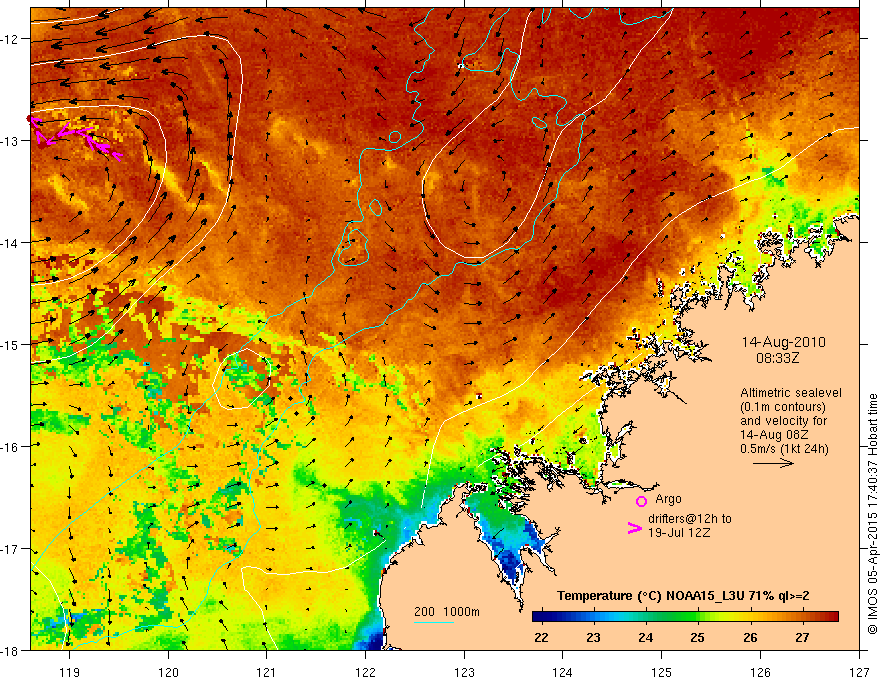Click the magenta Argo circle legend symbol

[641, 501]
